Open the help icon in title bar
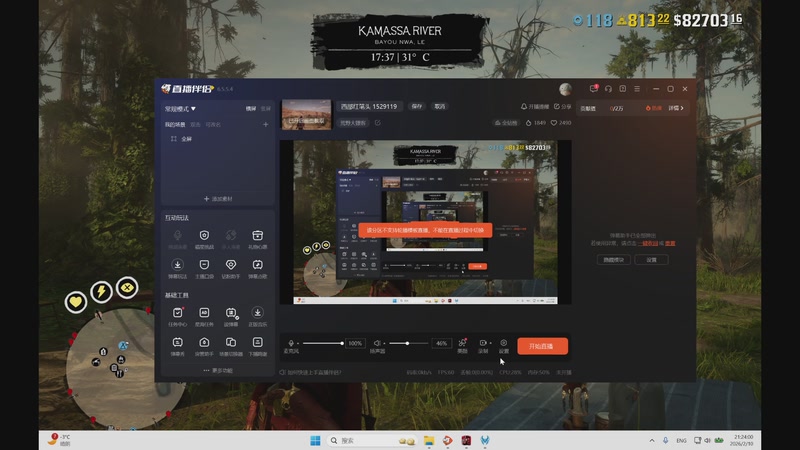The height and width of the screenshot is (450, 800). (x=622, y=89)
